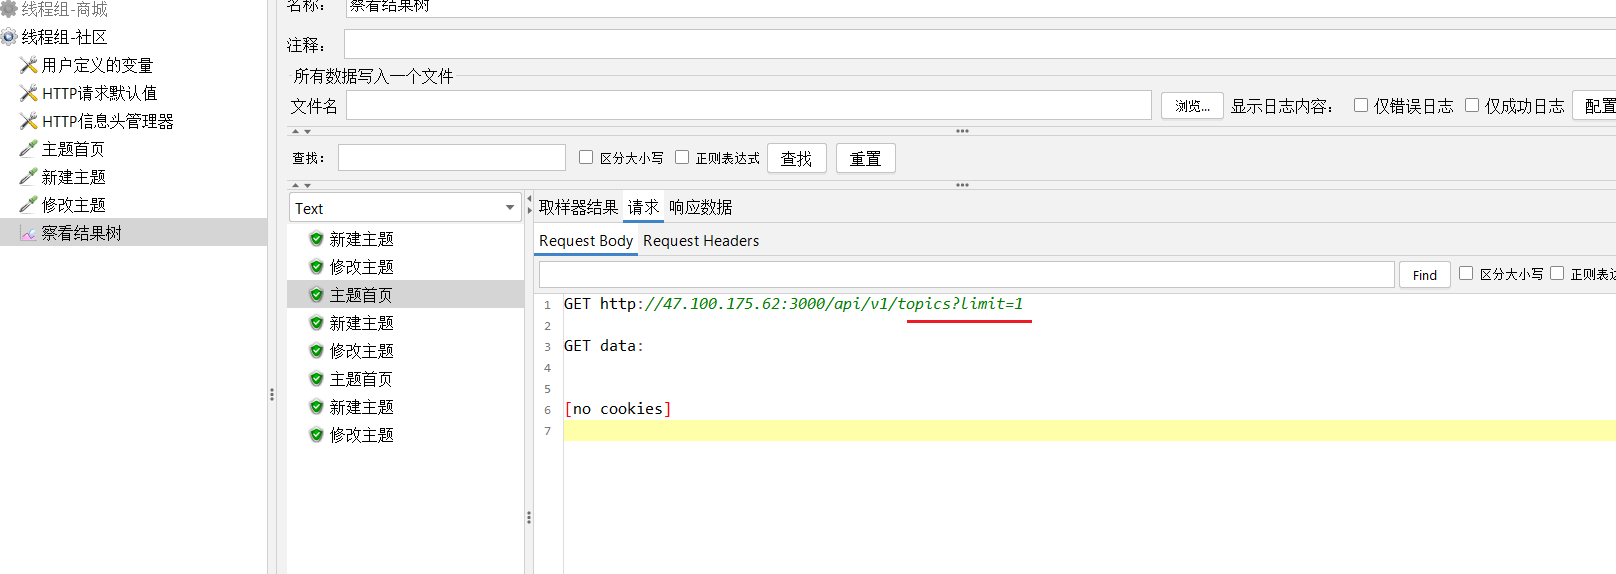The image size is (1616, 574).
Task: Click the Find button
Action: 1425,275
